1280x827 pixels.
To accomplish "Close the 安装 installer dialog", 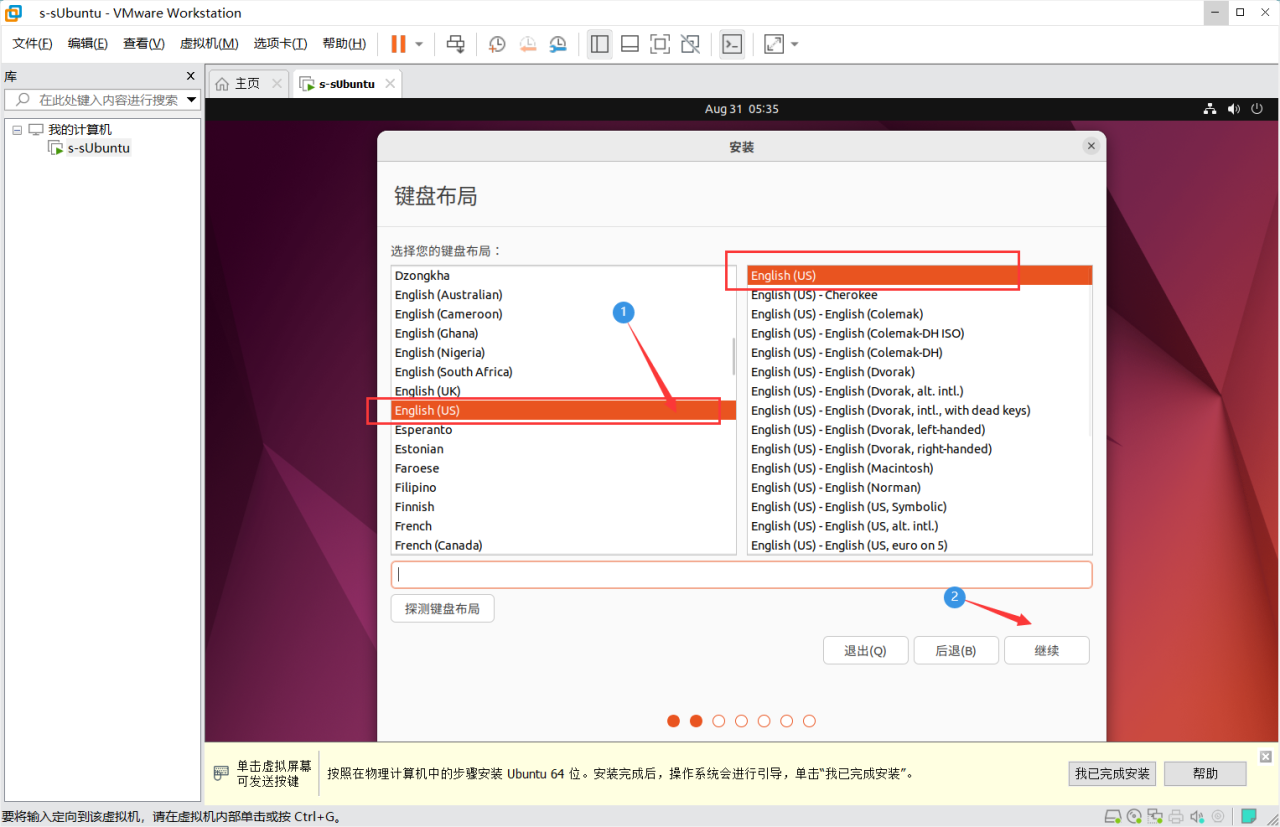I will pyautogui.click(x=1091, y=146).
